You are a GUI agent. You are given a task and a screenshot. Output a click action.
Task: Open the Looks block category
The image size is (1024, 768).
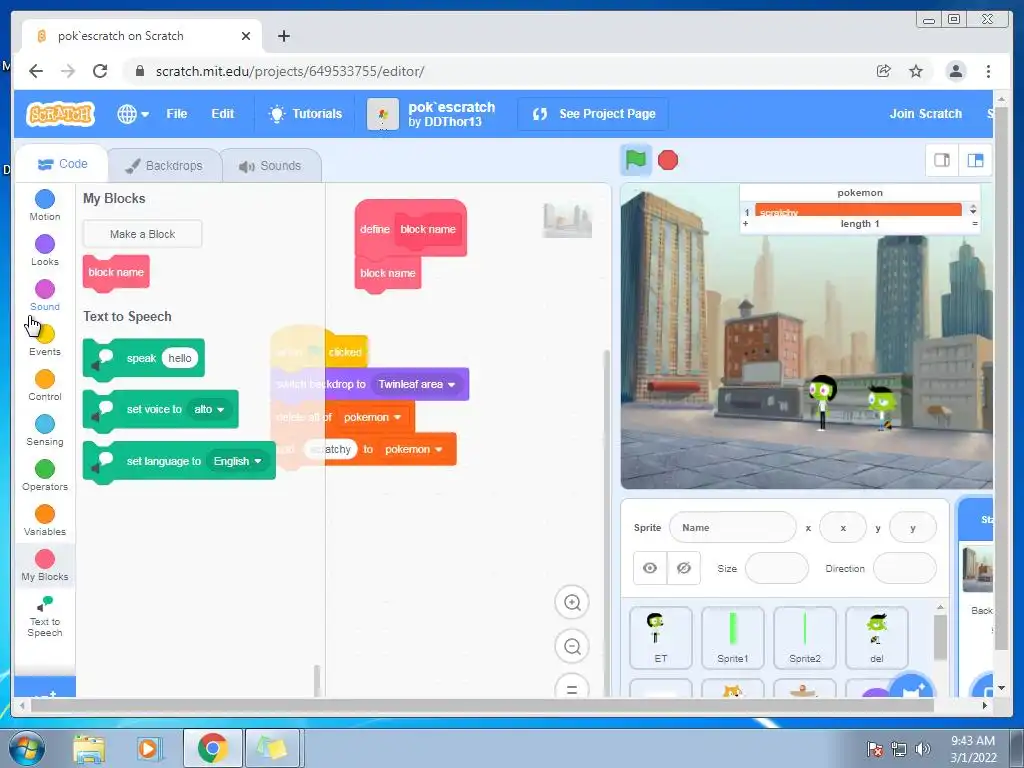44,250
